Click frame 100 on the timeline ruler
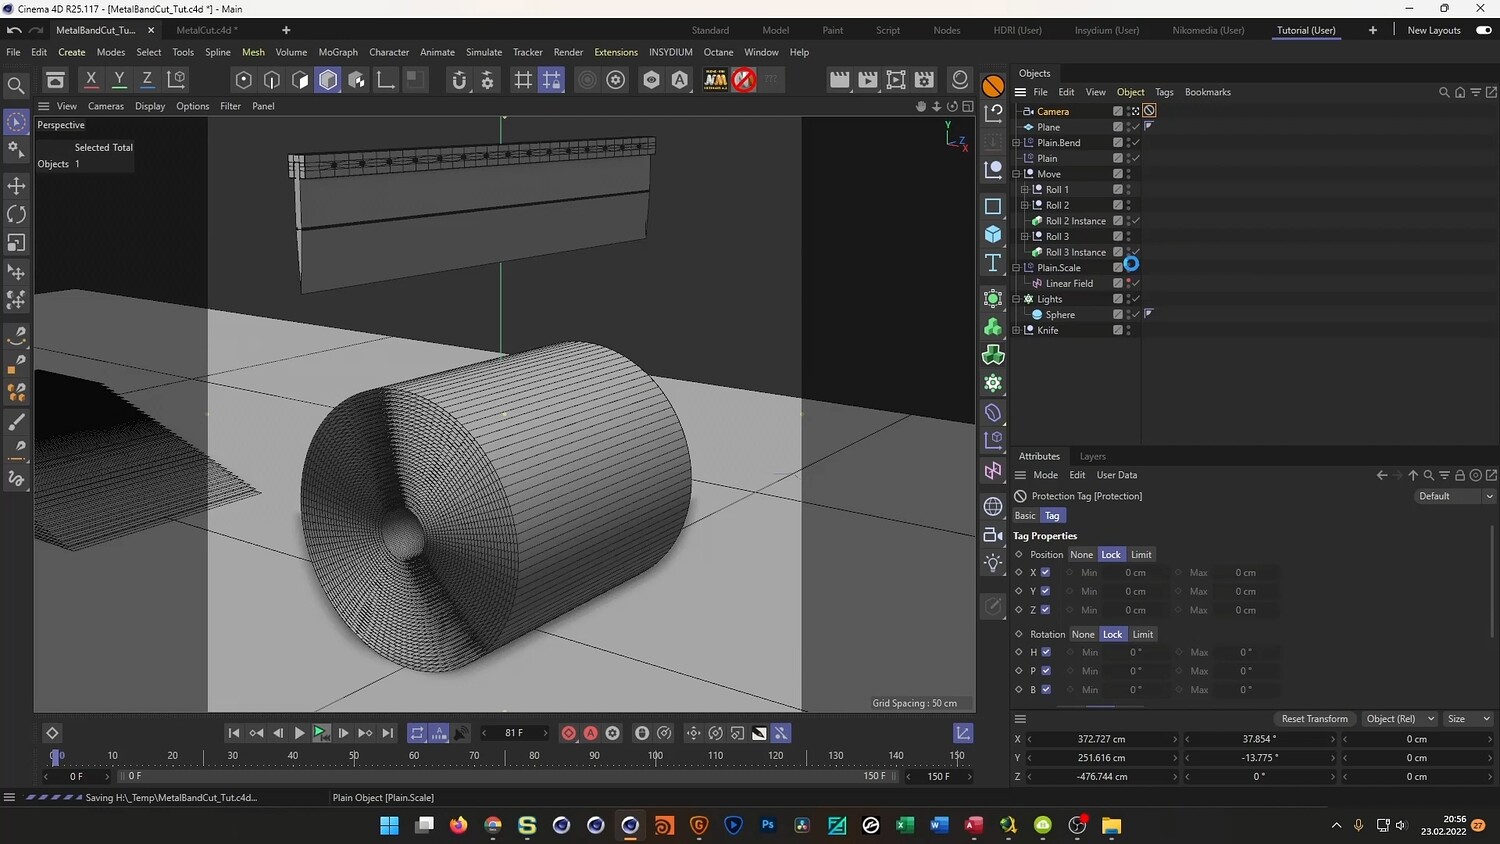1500x844 pixels. (655, 757)
